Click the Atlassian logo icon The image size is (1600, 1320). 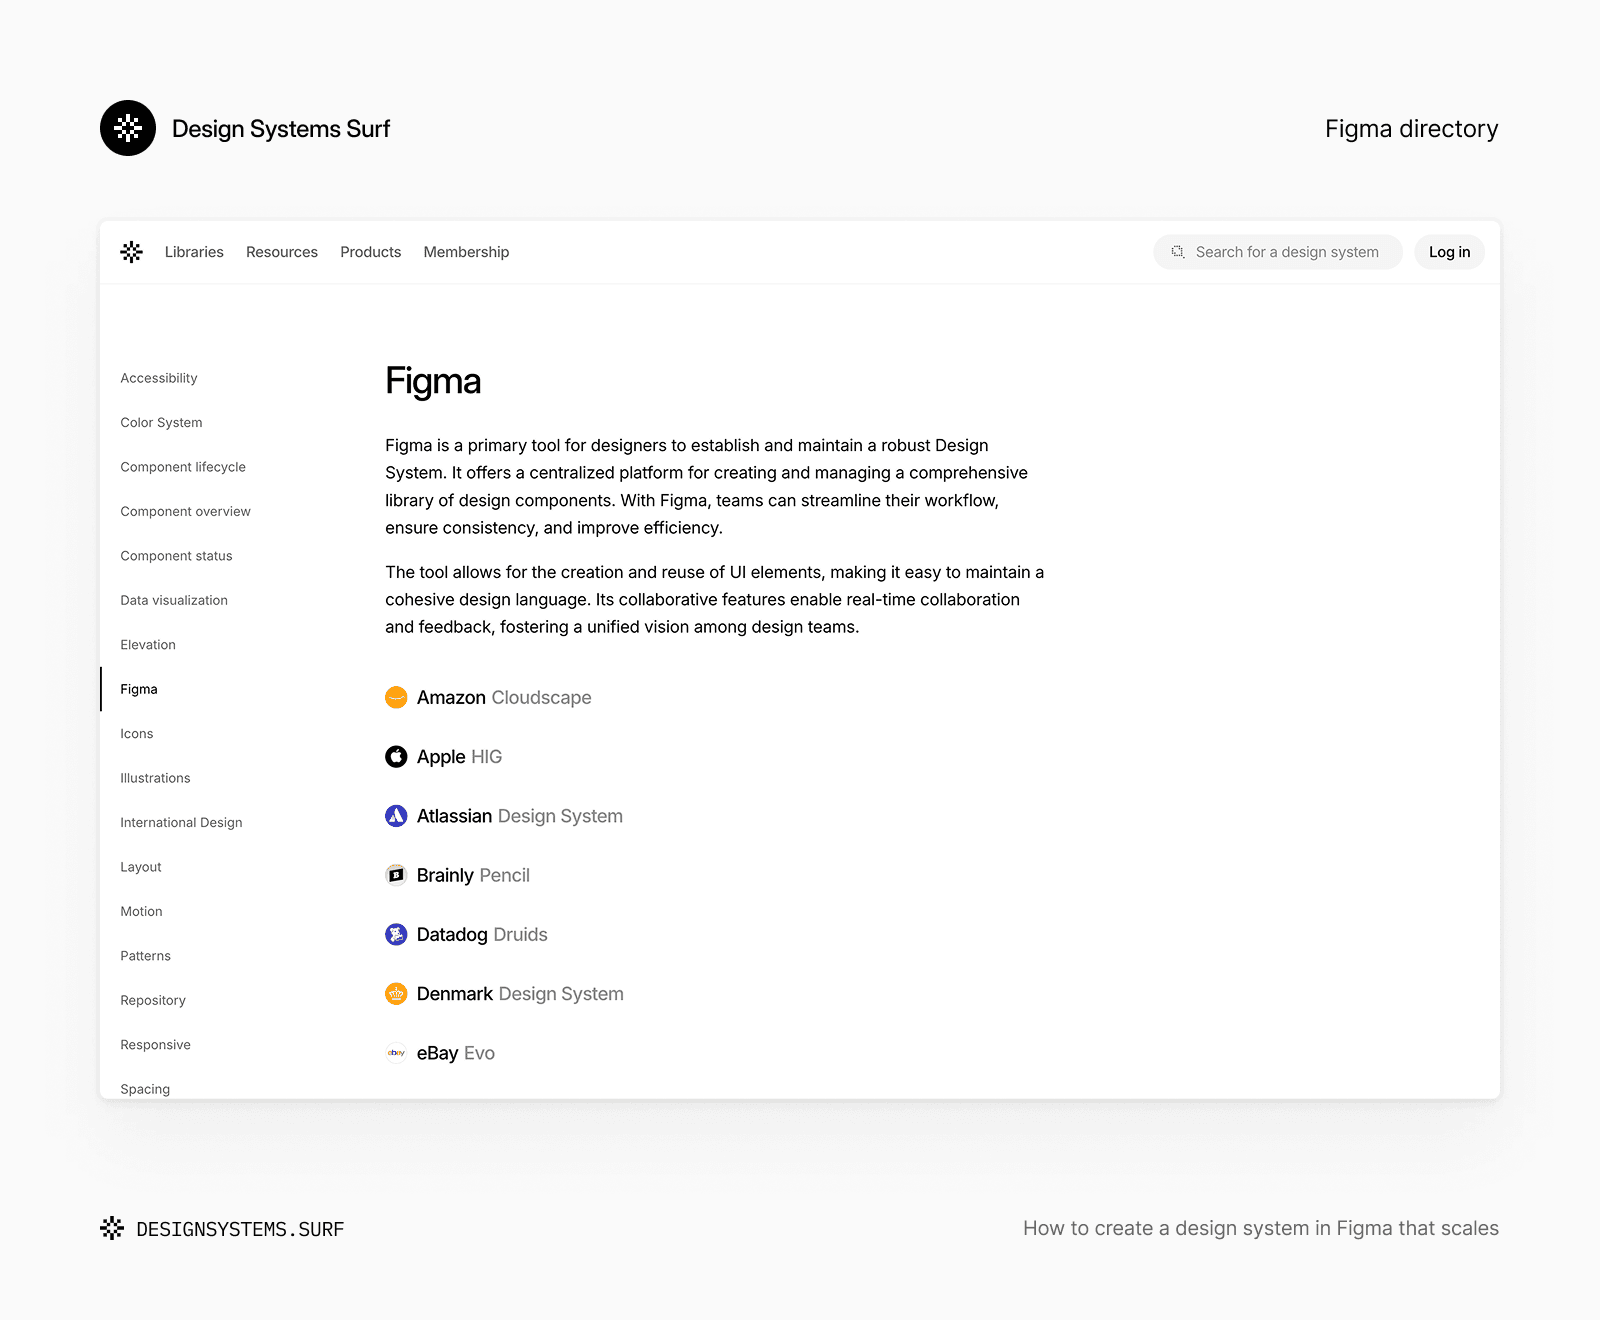(x=396, y=816)
